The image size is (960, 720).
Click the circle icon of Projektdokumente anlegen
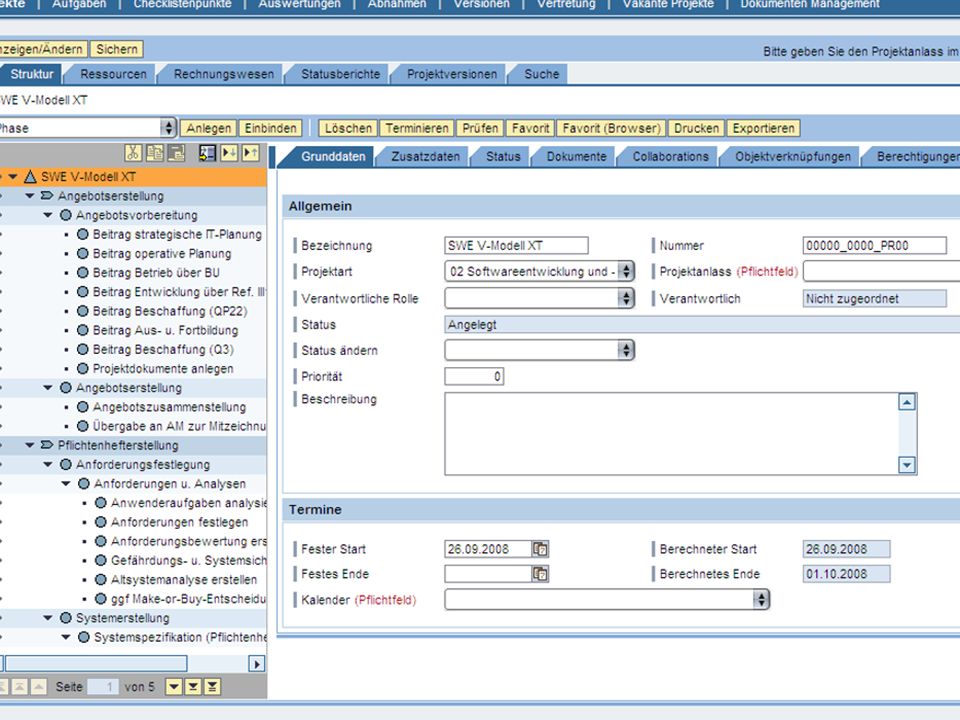click(83, 369)
